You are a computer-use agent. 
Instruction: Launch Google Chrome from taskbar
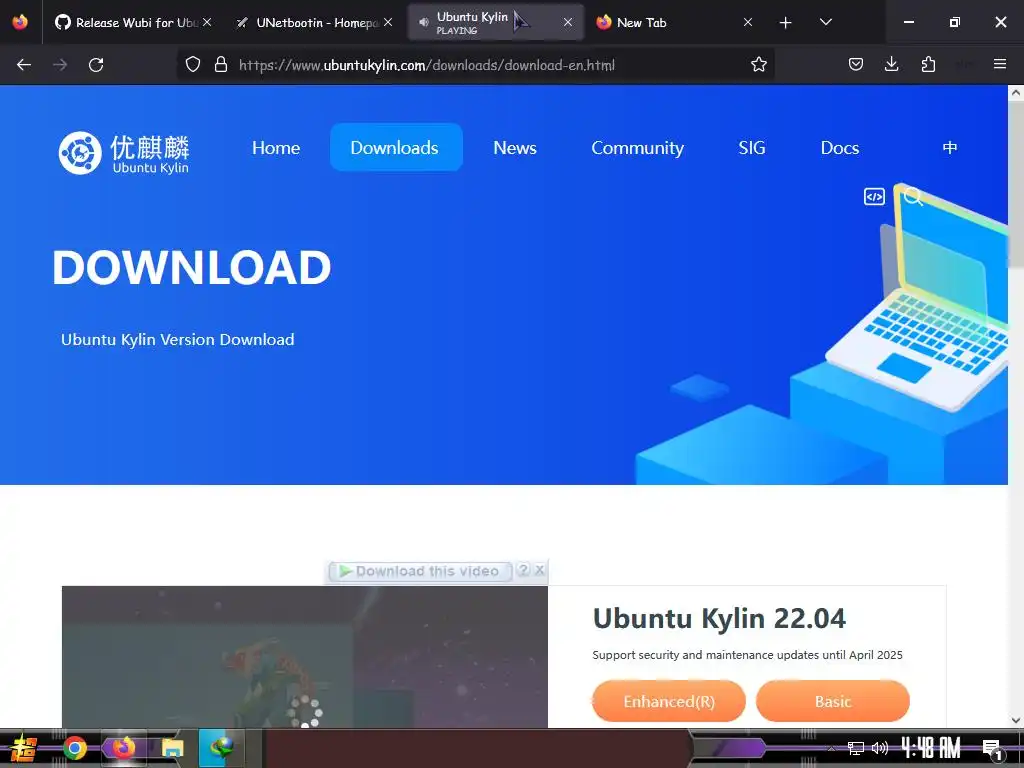click(74, 748)
